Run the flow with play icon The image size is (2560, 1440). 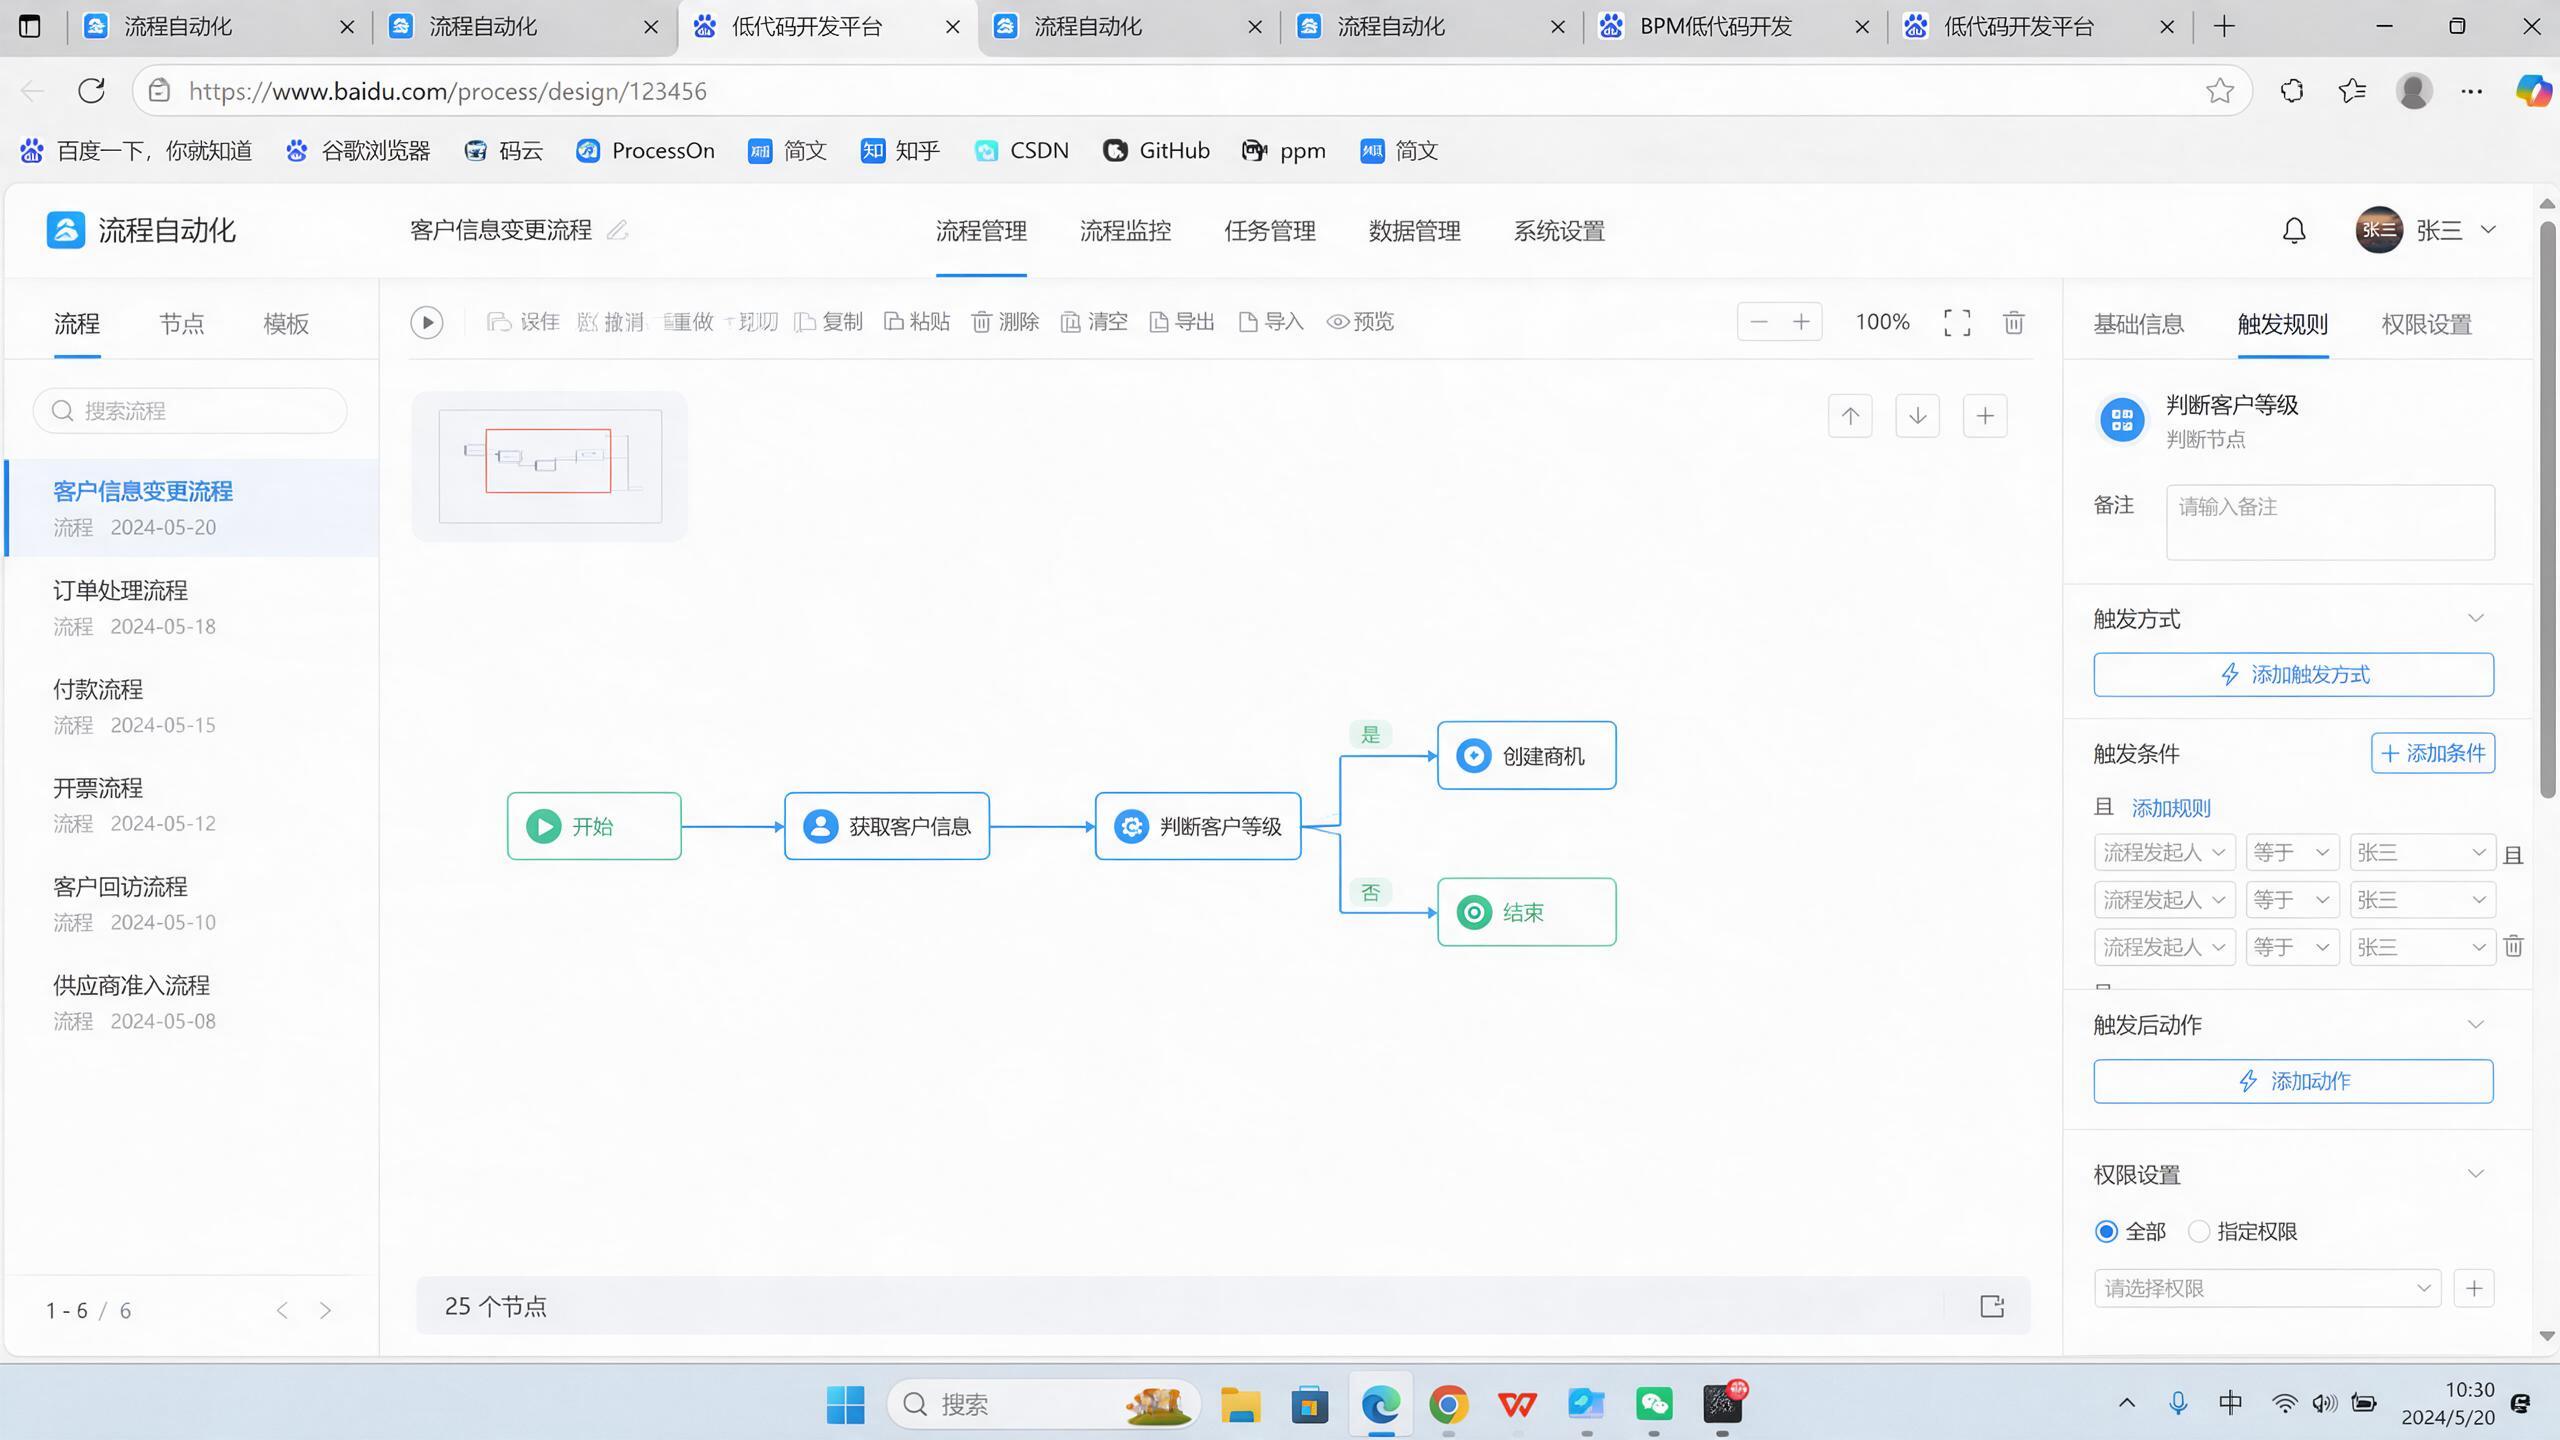427,322
